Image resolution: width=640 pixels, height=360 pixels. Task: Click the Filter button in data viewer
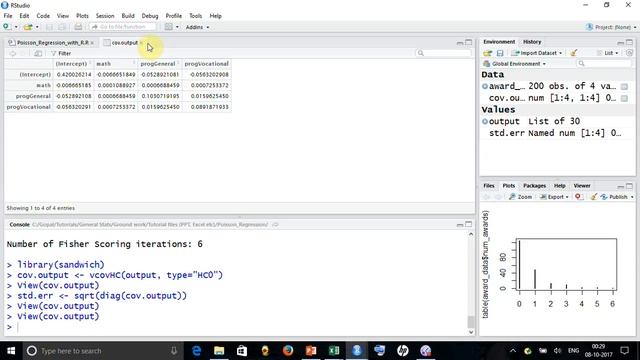pos(61,53)
